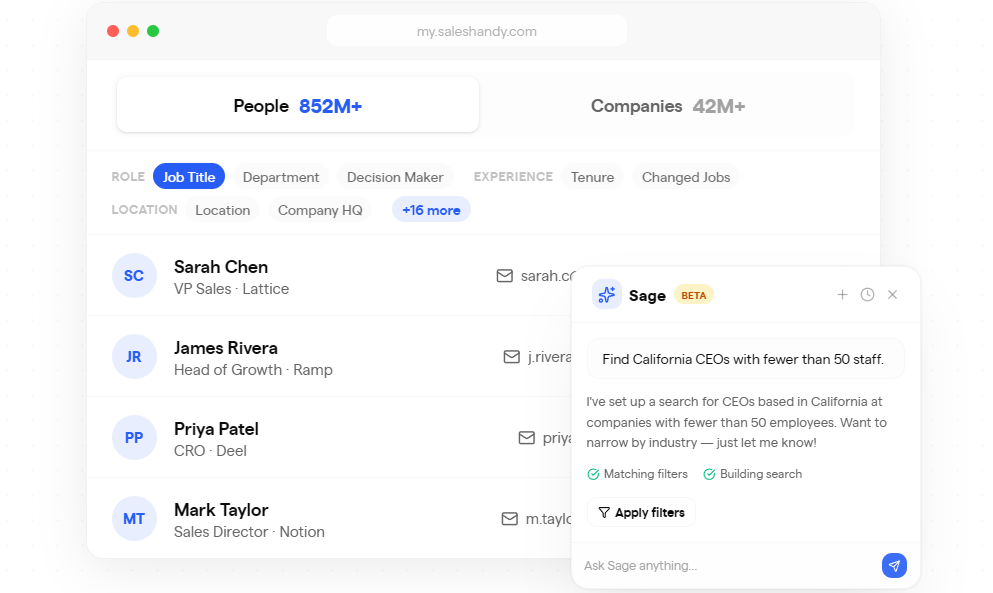
Task: Click j.rivera email address text
Action: pos(550,357)
